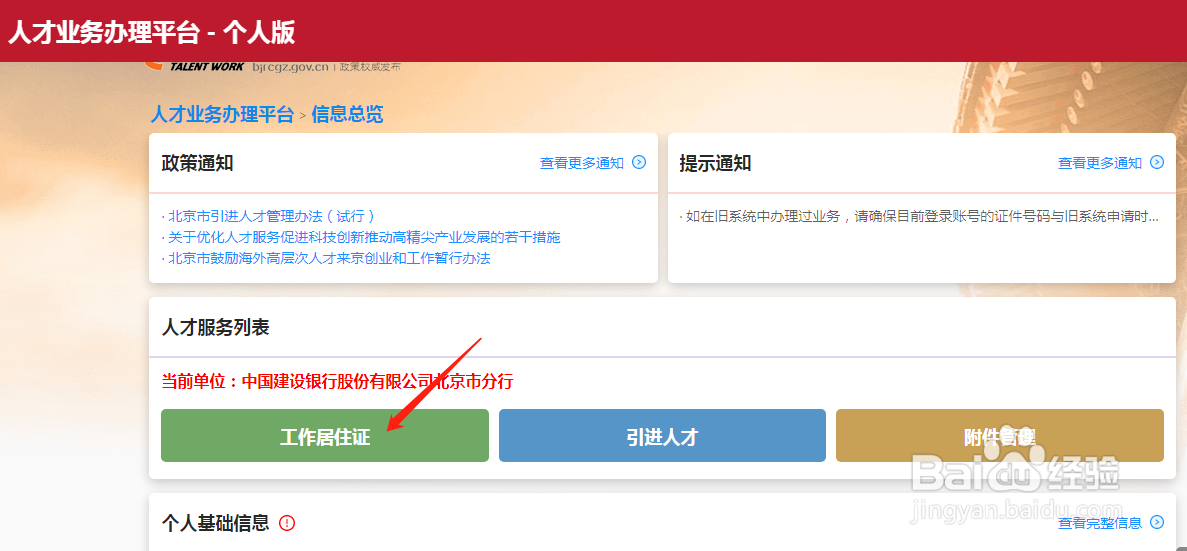This screenshot has width=1187, height=551.
Task: Click the arrow icon beside 提示通知 查看更多通知
Action: pos(1157,162)
